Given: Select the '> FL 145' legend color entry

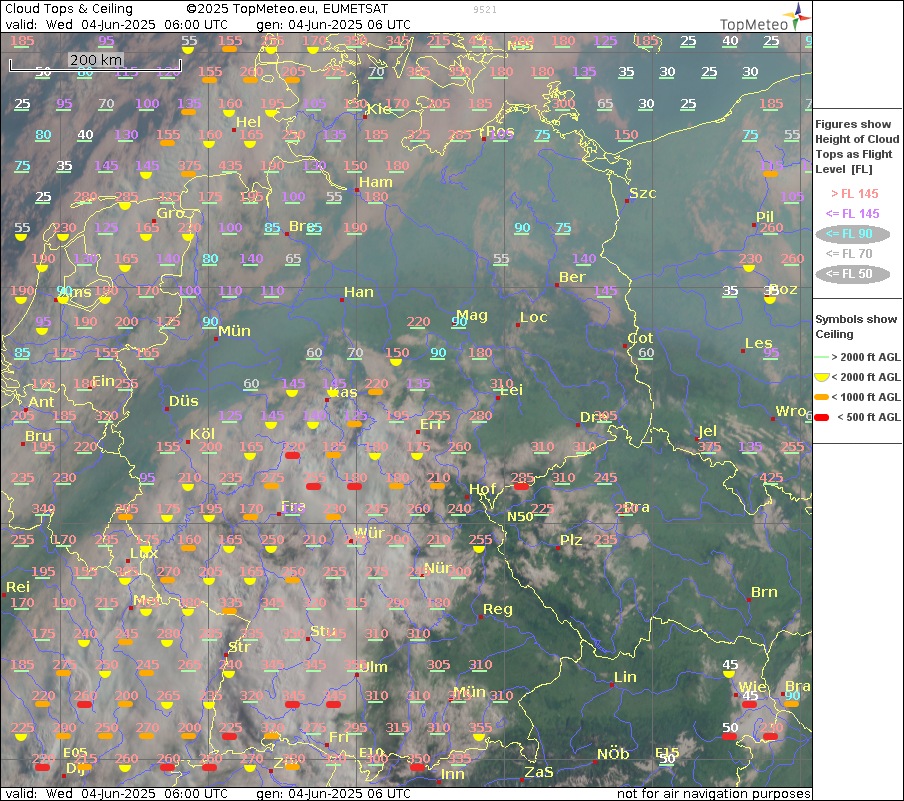Looking at the screenshot, I should 854,194.
